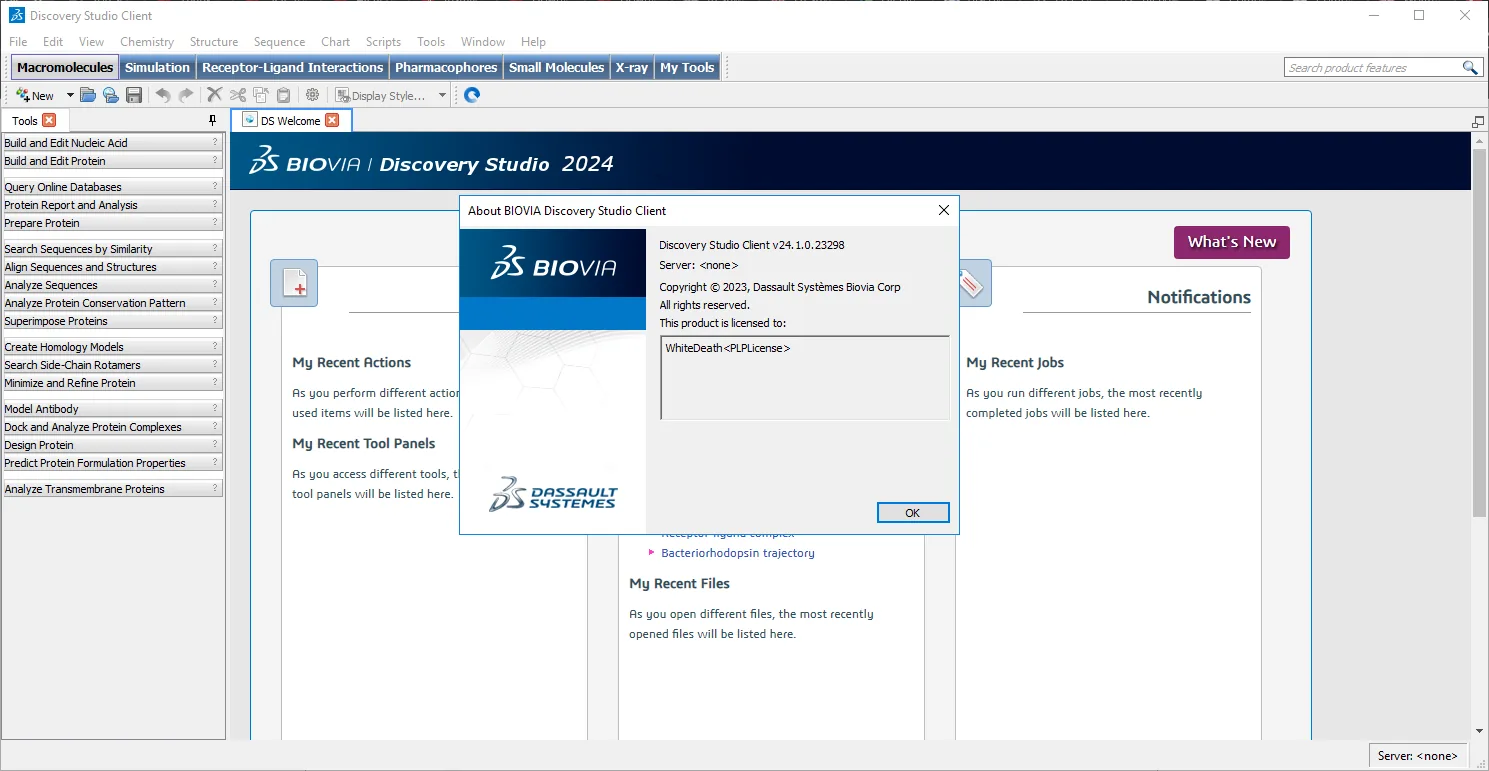Click the search magnifier icon
Viewport: 1489px width, 771px height.
coord(1470,67)
